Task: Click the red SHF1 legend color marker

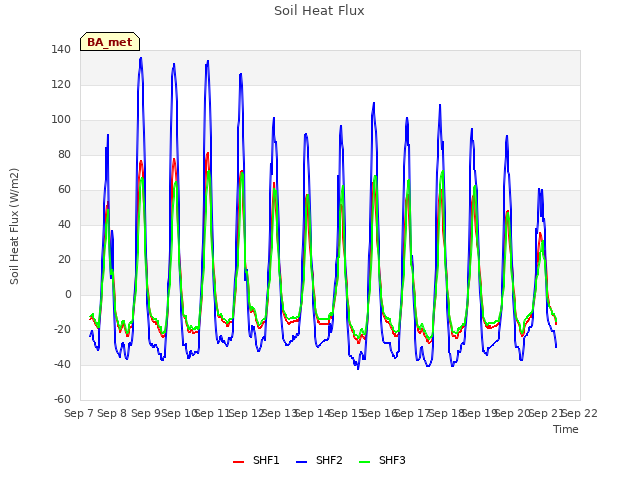Action: (x=238, y=462)
